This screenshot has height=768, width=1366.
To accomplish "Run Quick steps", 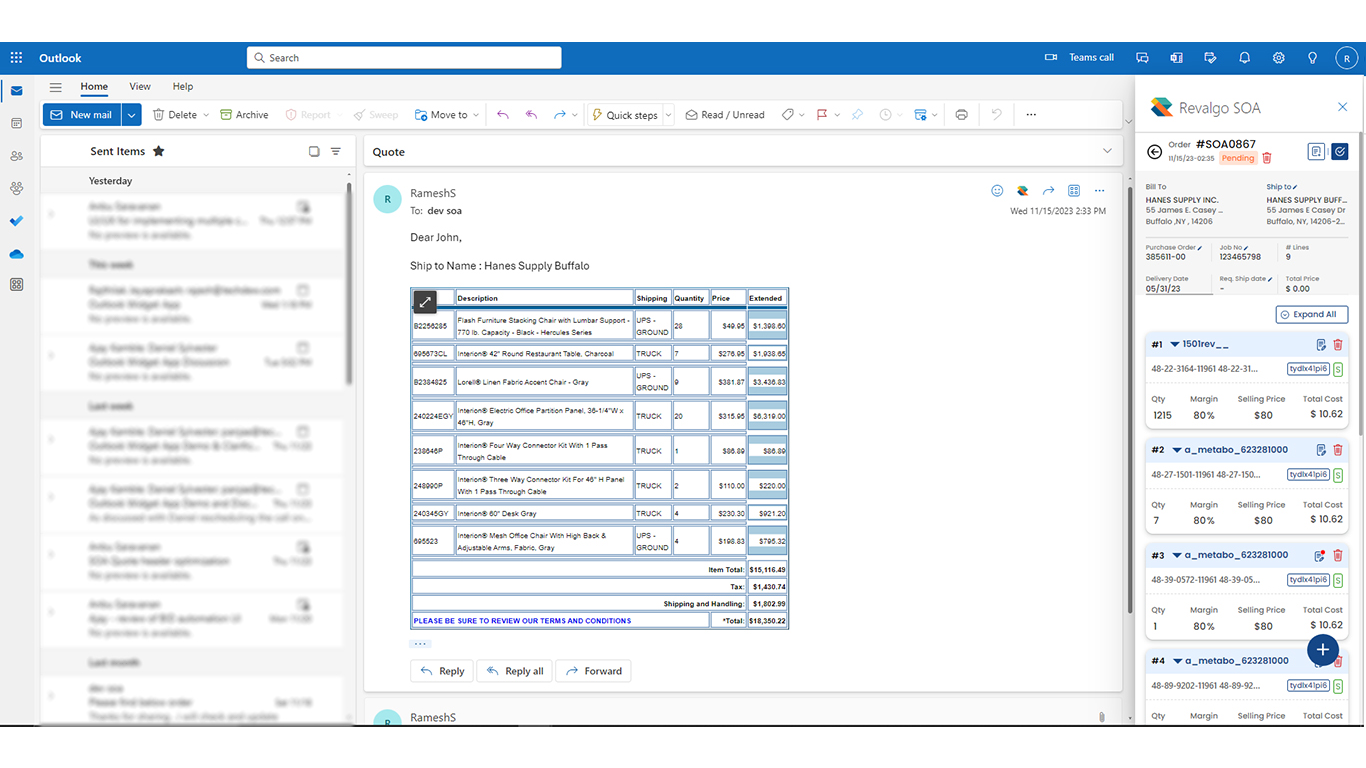I will pos(624,115).
